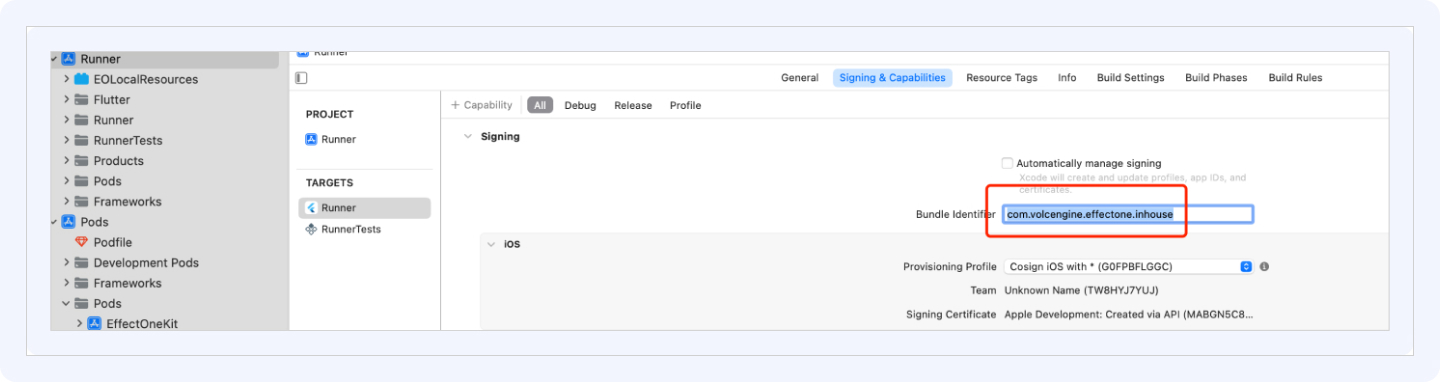1440x382 pixels.
Task: Switch to the Build Settings tab
Action: pyautogui.click(x=1130, y=78)
